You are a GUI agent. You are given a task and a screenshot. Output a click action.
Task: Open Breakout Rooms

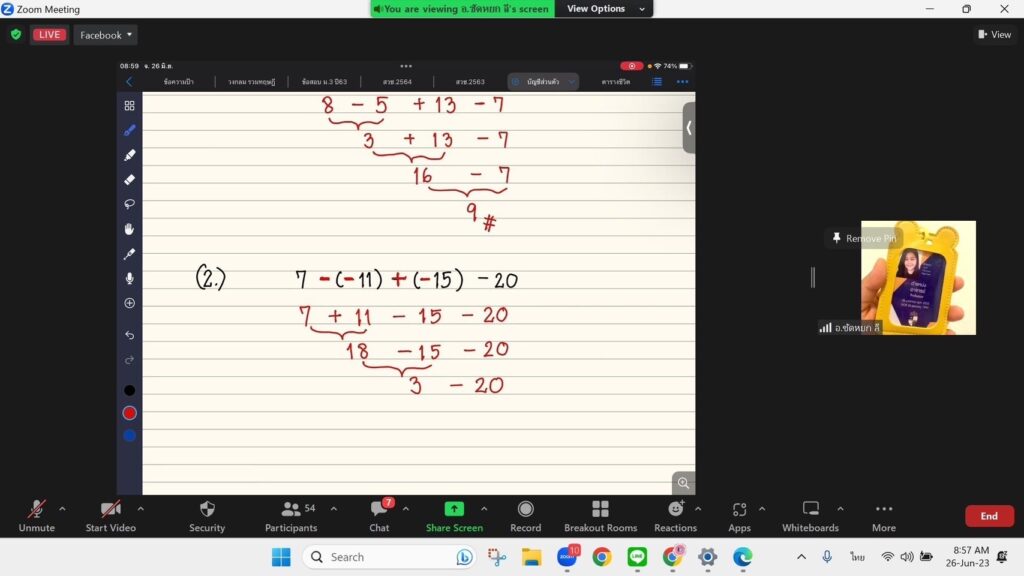click(600, 515)
